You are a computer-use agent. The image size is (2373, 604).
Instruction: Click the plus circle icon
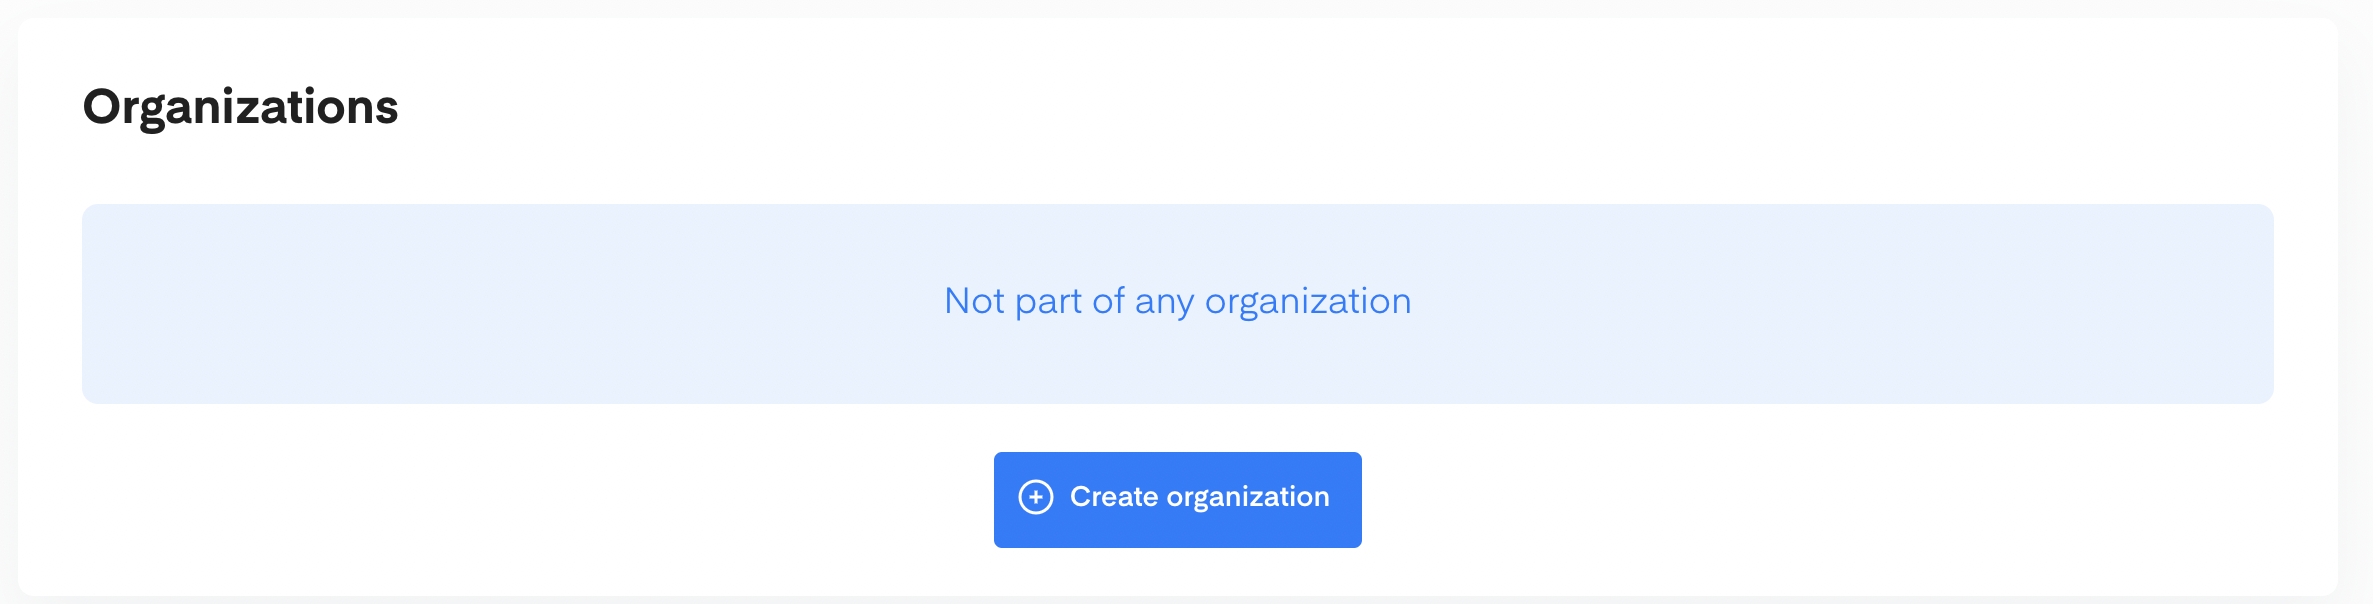(x=1035, y=497)
